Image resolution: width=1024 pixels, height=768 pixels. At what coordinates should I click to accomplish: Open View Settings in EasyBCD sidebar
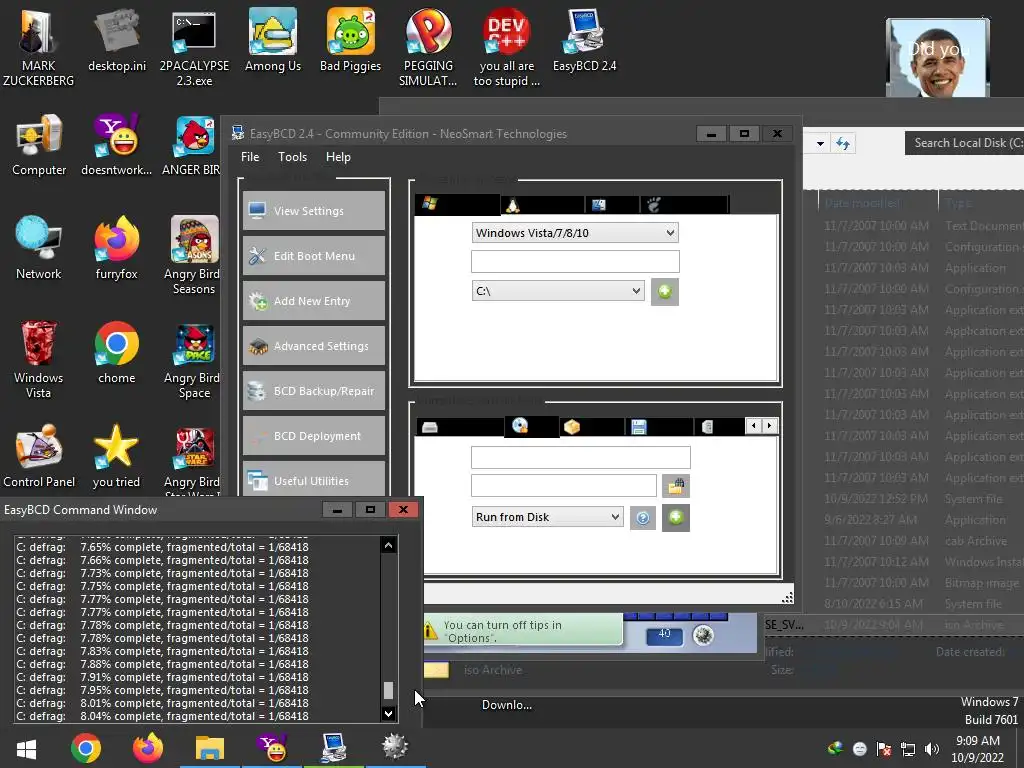click(x=314, y=210)
